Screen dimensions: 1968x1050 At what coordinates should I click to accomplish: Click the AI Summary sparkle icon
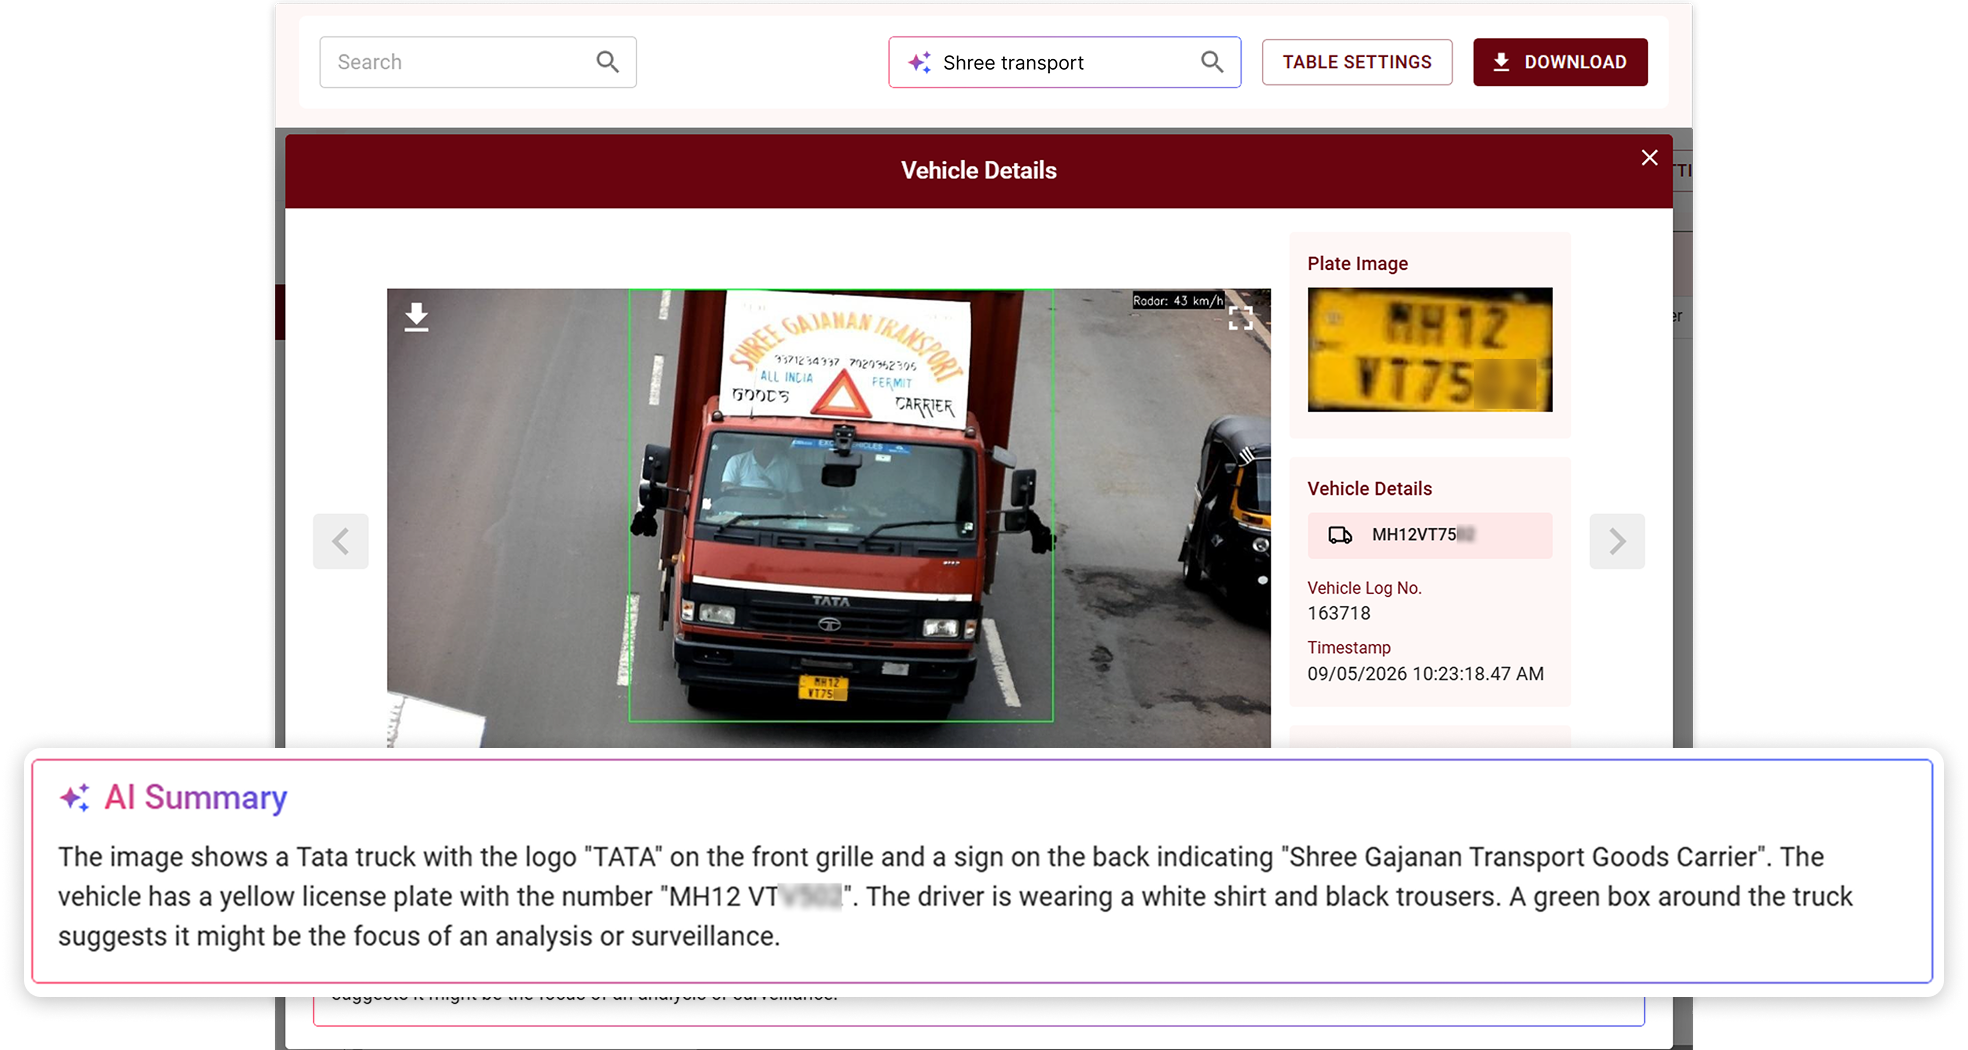click(75, 797)
